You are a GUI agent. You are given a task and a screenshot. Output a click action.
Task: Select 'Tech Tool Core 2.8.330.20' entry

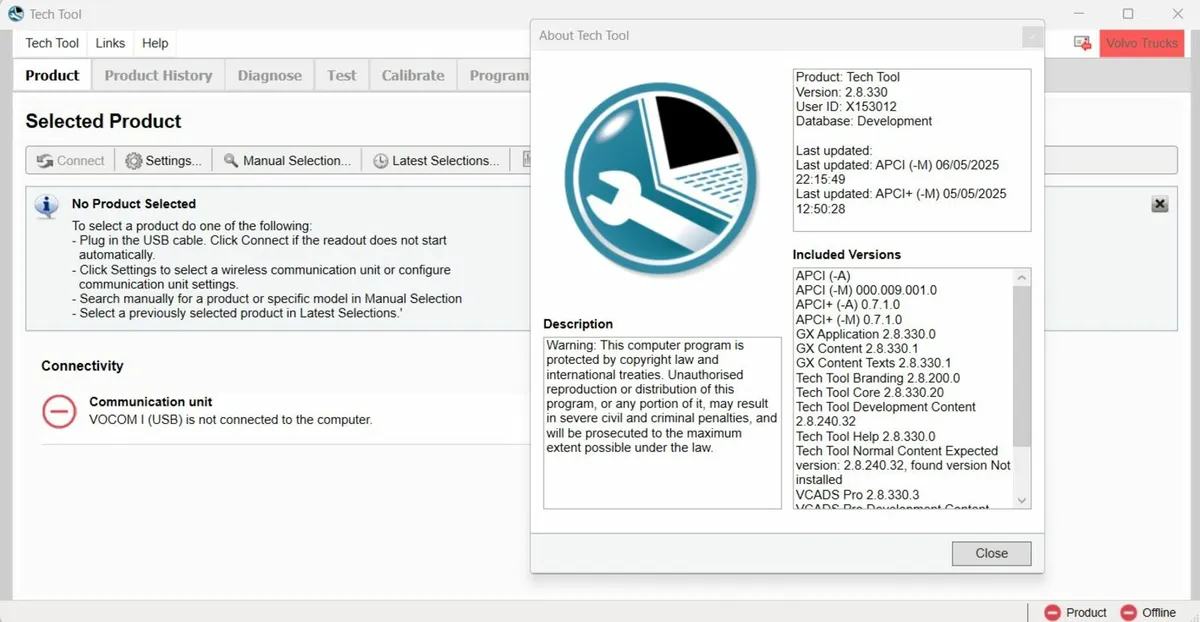[870, 393]
